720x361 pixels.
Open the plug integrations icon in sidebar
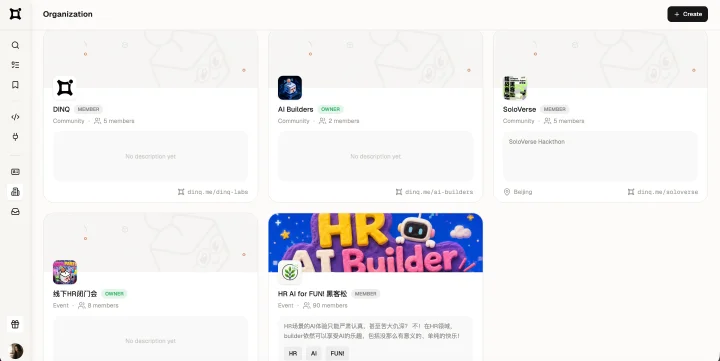tap(15, 136)
